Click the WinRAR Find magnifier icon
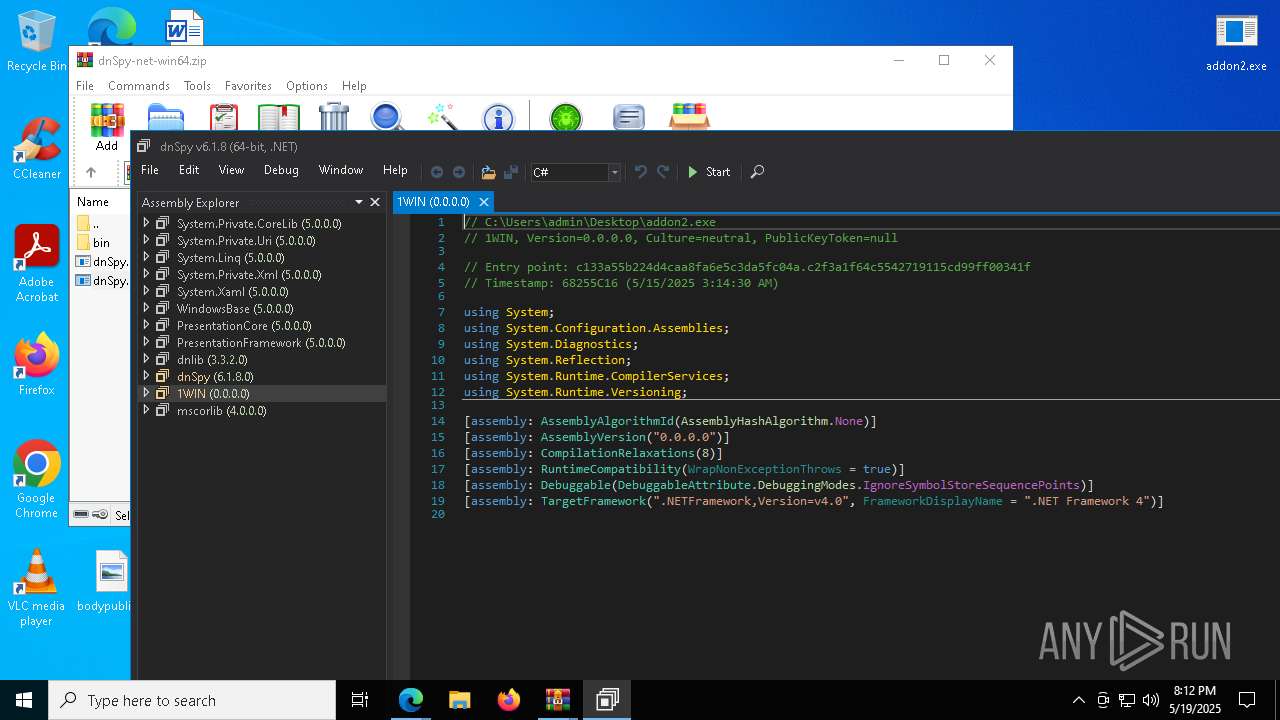Image resolution: width=1280 pixels, height=720 pixels. (x=387, y=117)
